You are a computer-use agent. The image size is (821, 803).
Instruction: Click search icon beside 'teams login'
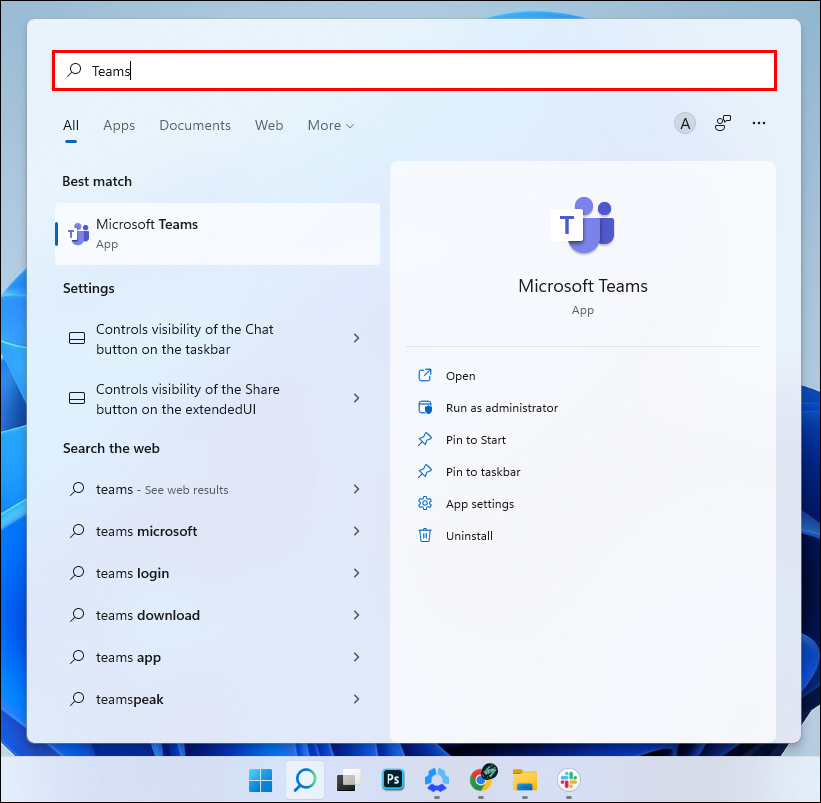[77, 573]
